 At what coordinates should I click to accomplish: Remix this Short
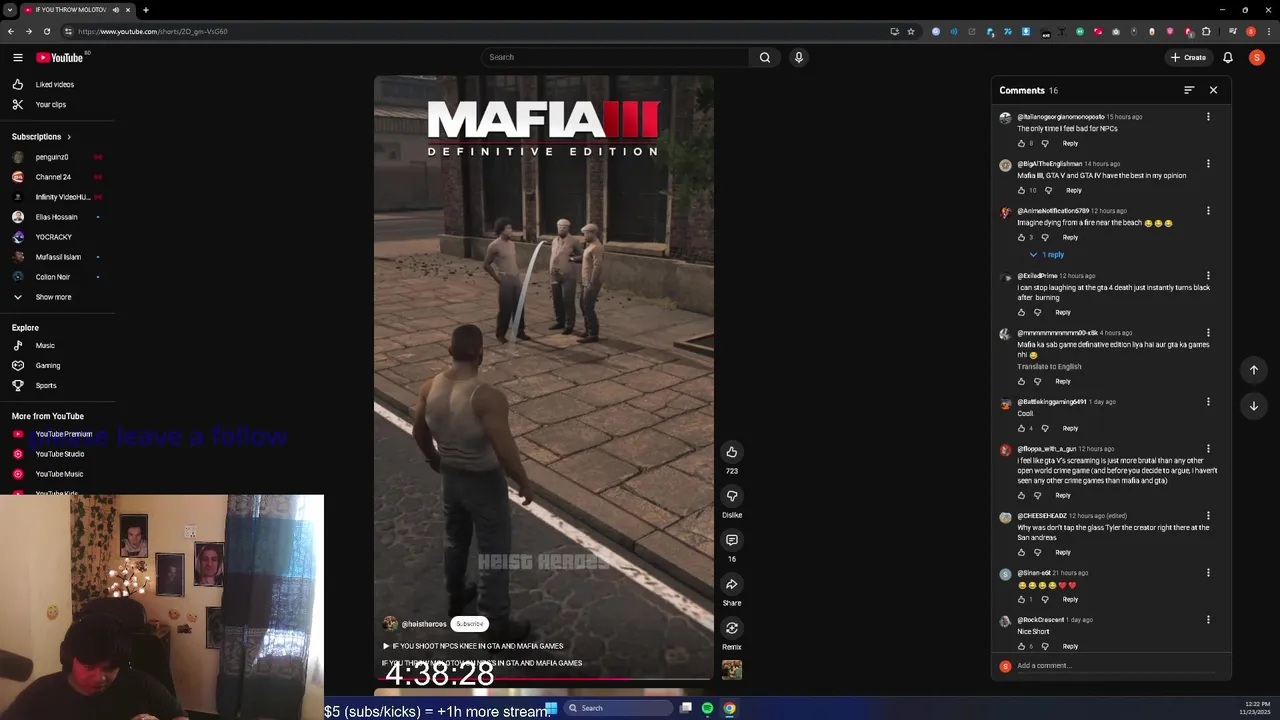click(x=732, y=628)
